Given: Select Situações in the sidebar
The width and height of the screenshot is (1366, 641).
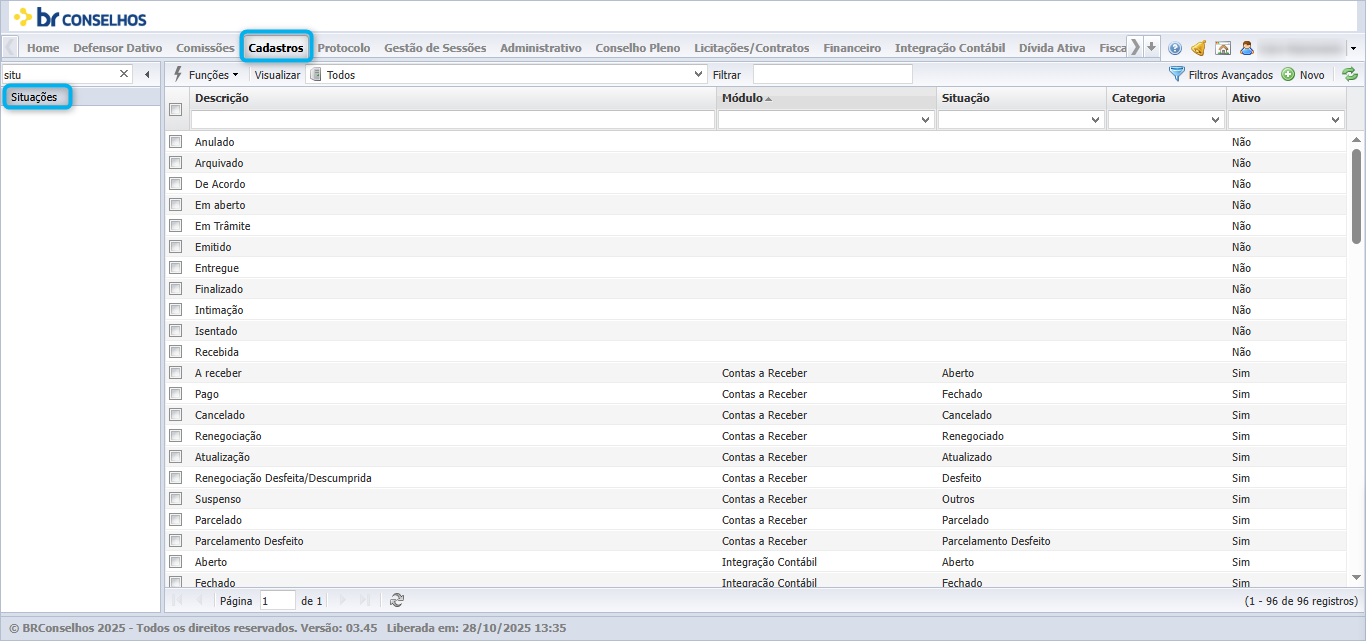Looking at the screenshot, I should [35, 97].
